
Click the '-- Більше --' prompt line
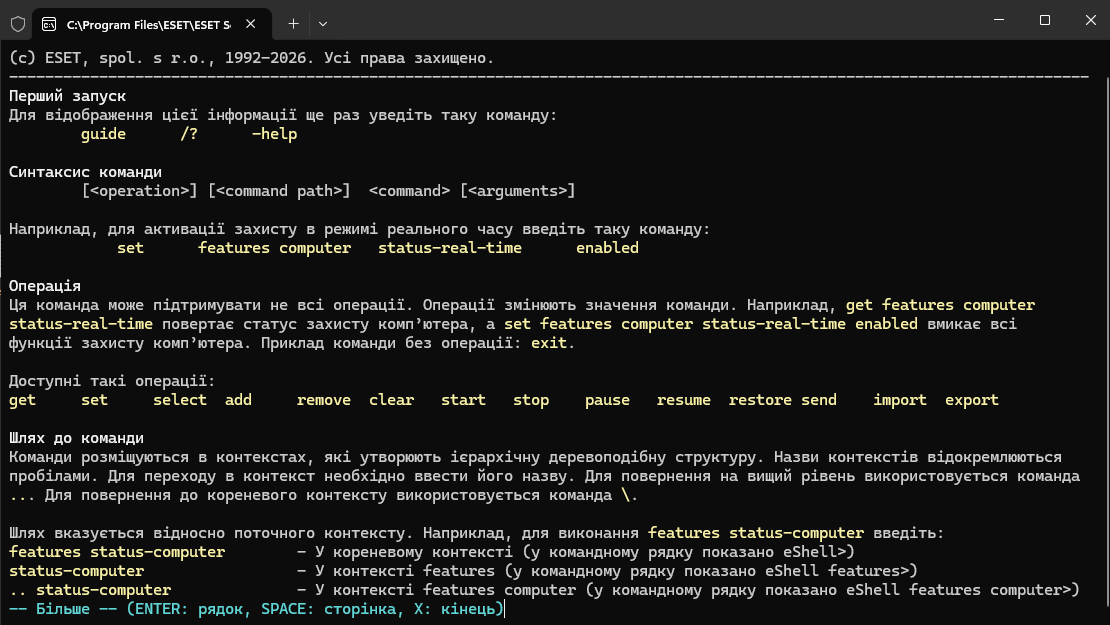[256, 609]
